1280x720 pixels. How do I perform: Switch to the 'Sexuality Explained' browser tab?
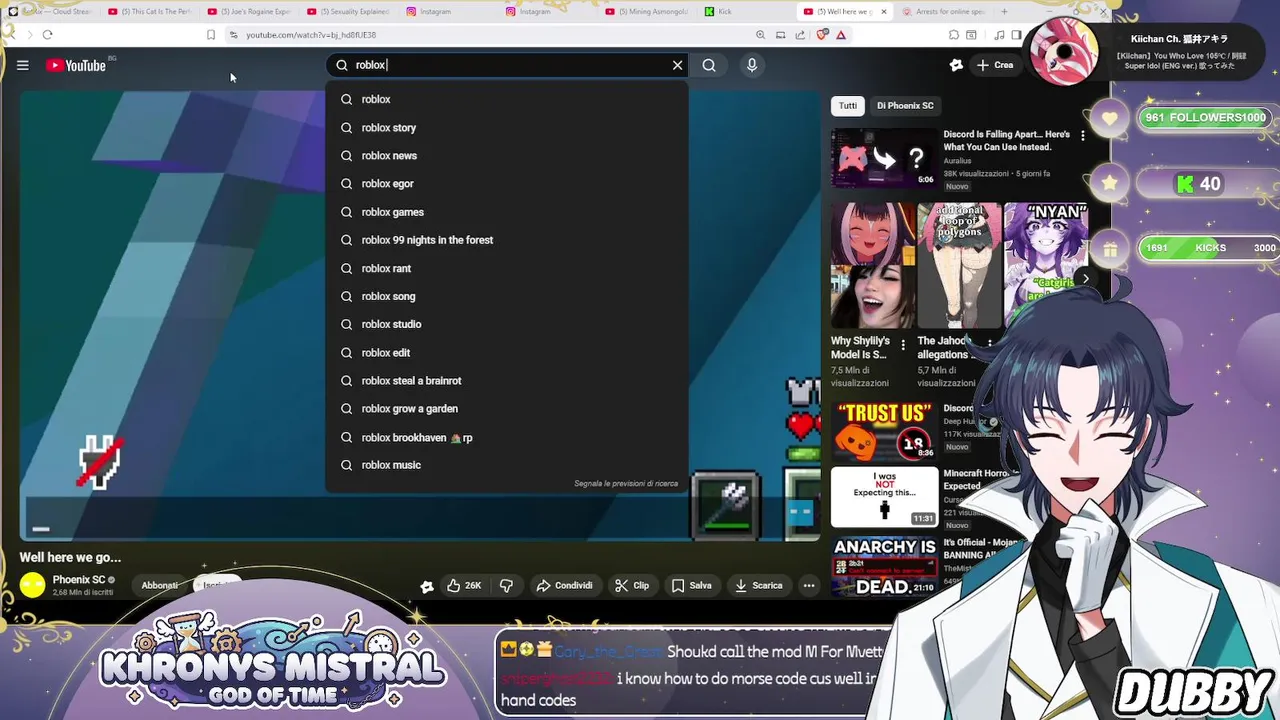point(350,11)
